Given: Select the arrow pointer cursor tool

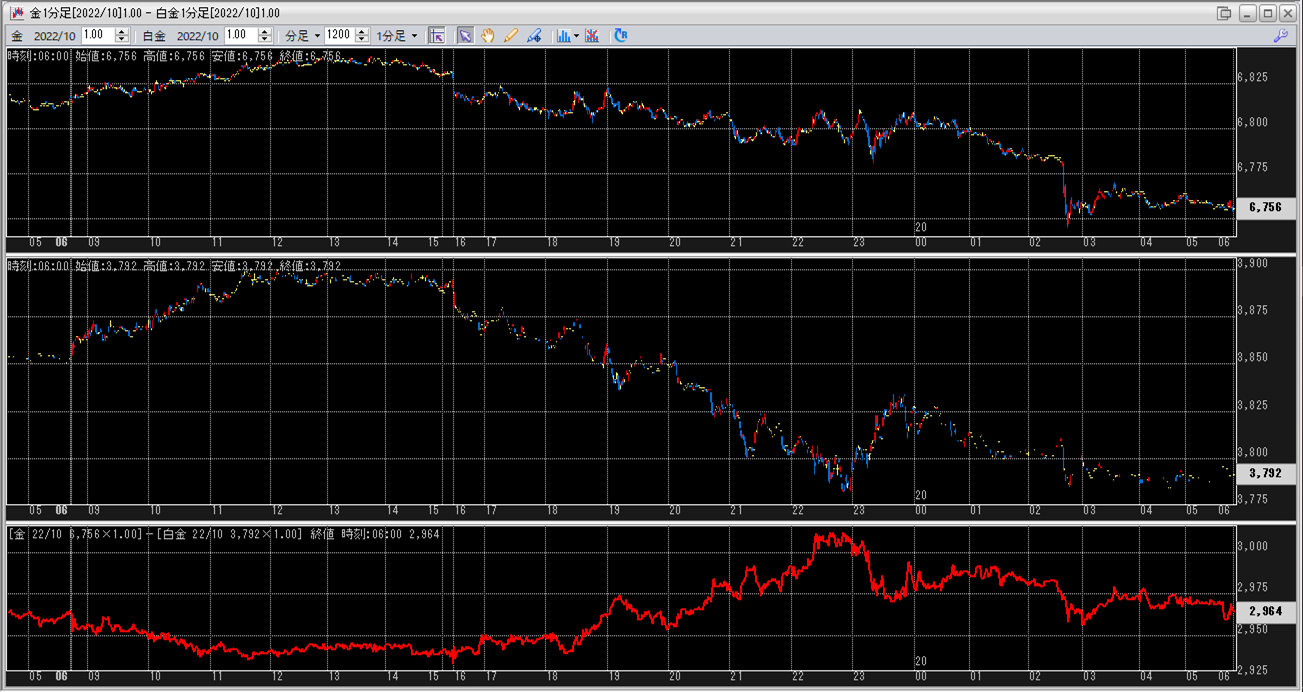Looking at the screenshot, I should pyautogui.click(x=465, y=35).
